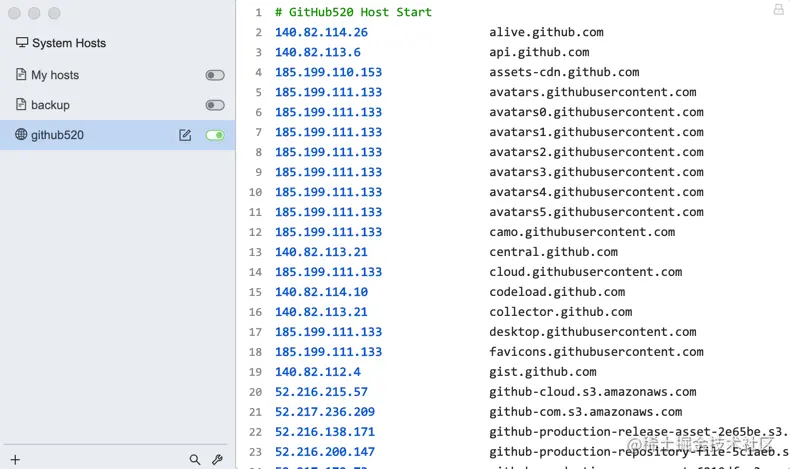Enable the My hosts toggle
Viewport: 790px width, 469px height.
[215, 75]
